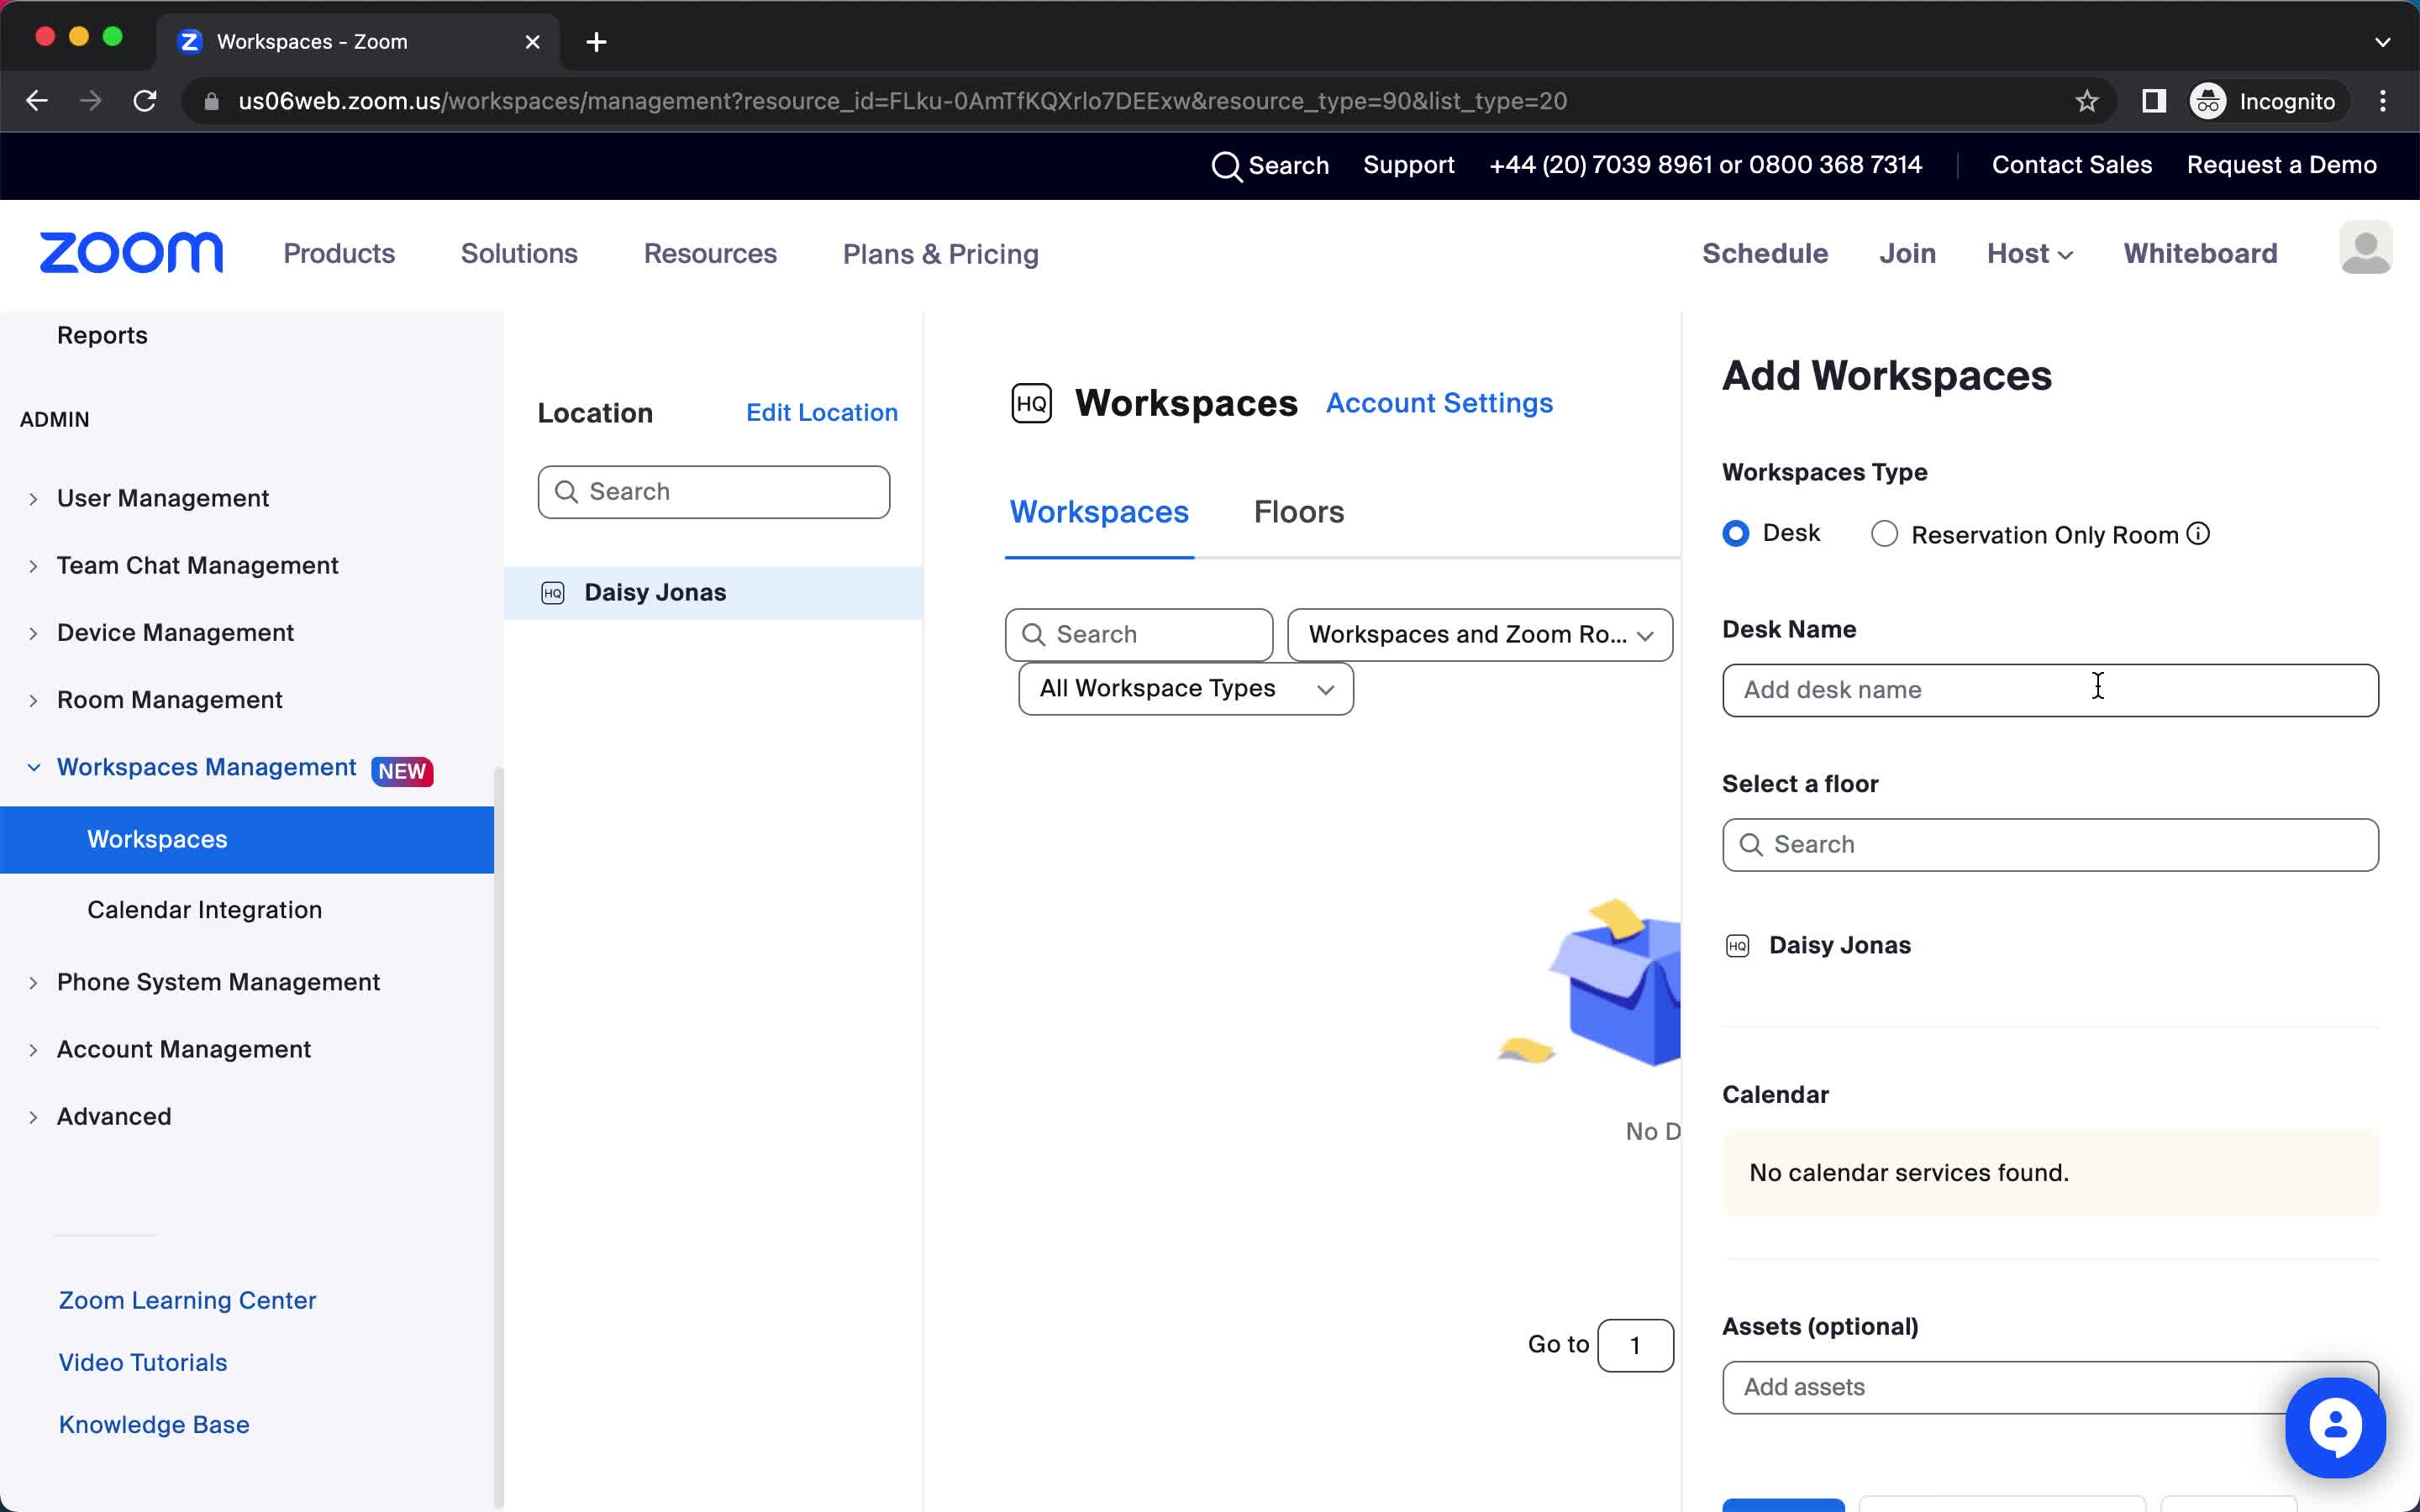
Task: Click the HQ icon beside Workspaces heading
Action: pos(1031,403)
